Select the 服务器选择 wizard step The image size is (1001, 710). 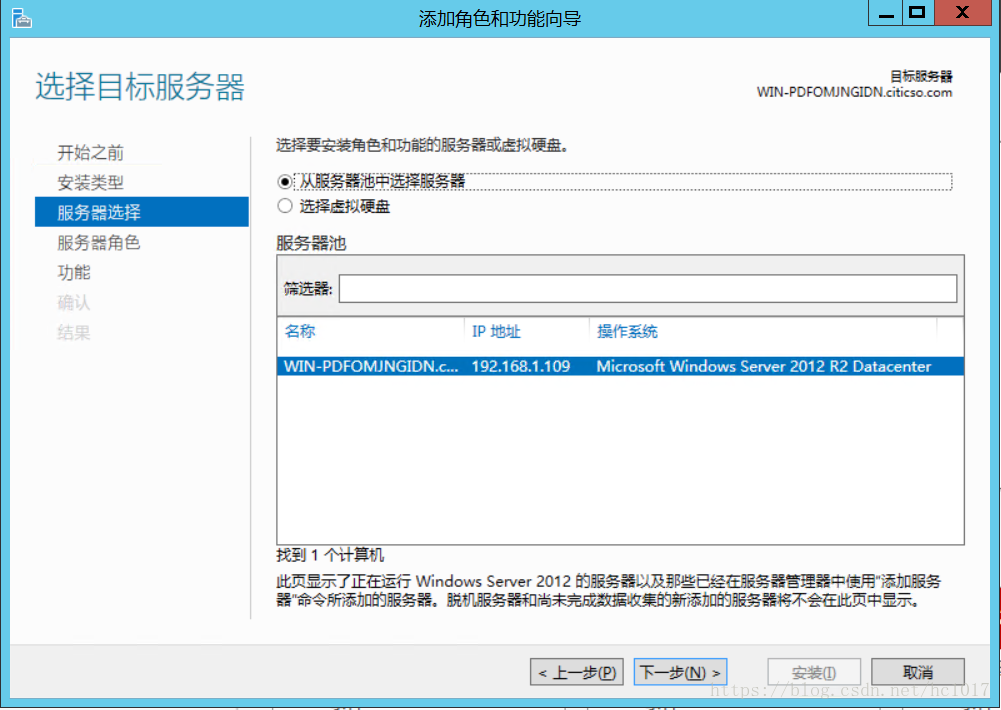[142, 212]
